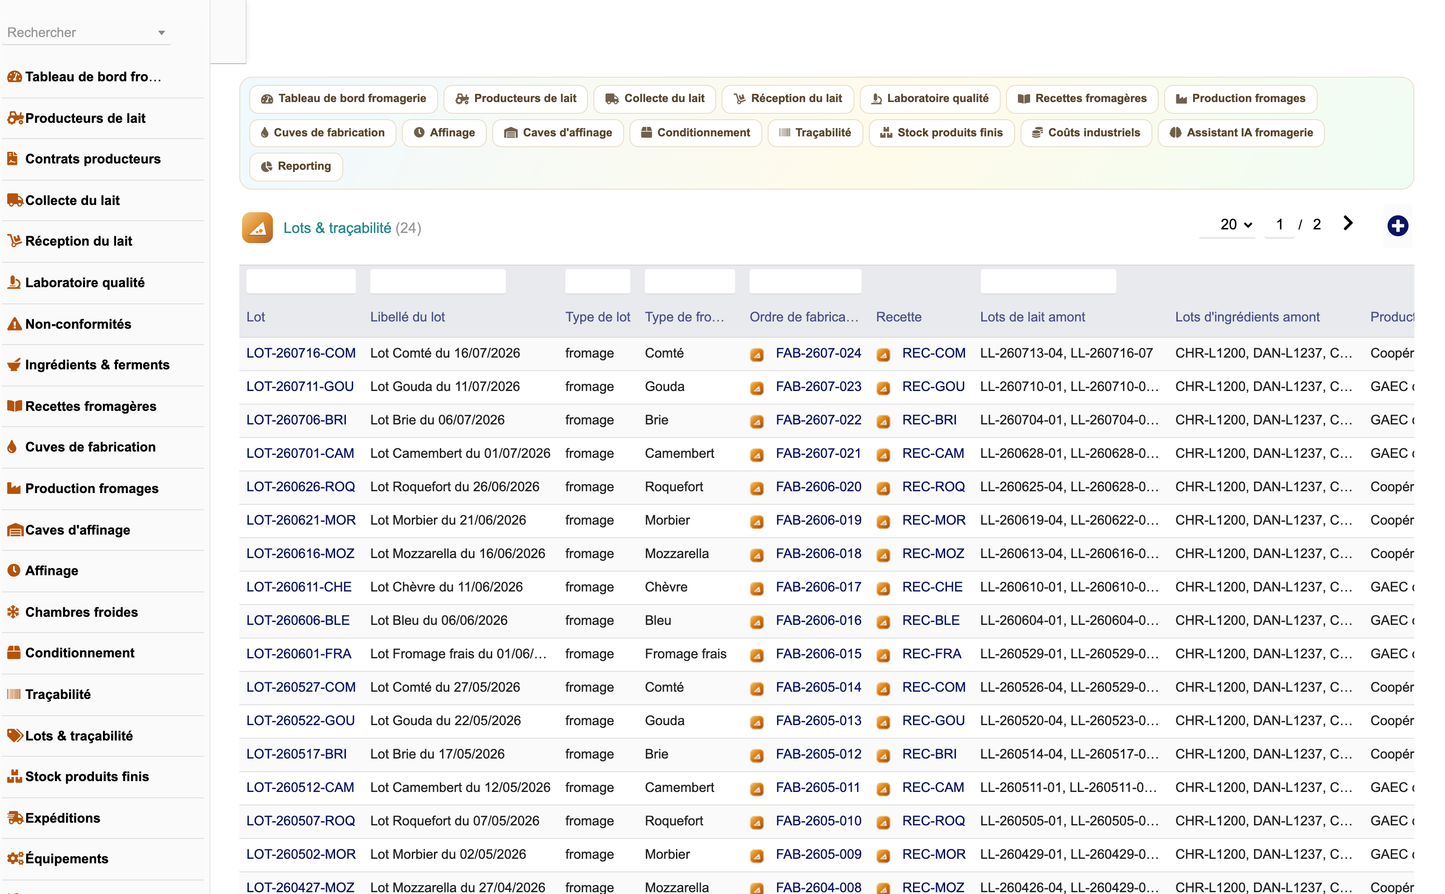Click the orange icon beside FAB-2607-024
Viewport: 1445px width, 894px height.
(757, 354)
